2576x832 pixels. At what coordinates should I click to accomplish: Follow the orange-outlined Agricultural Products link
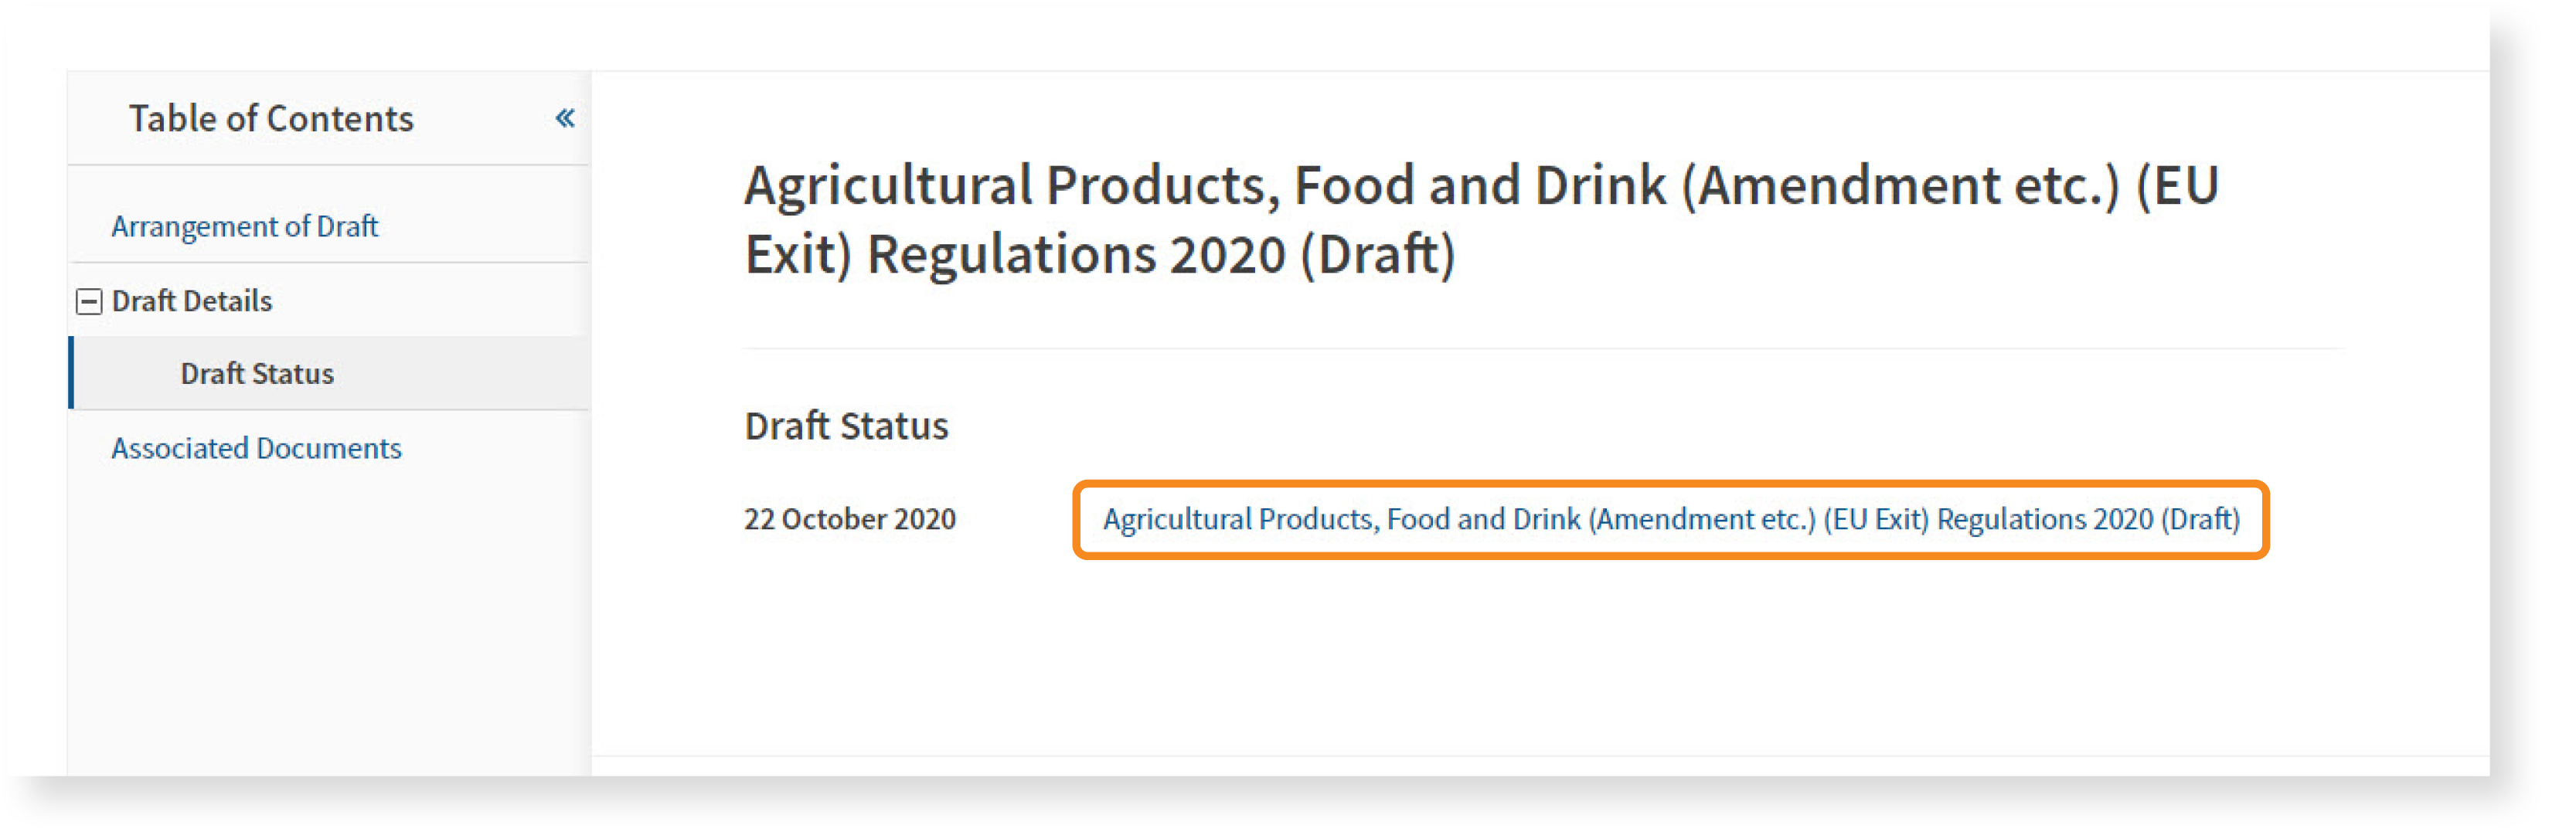[1670, 520]
